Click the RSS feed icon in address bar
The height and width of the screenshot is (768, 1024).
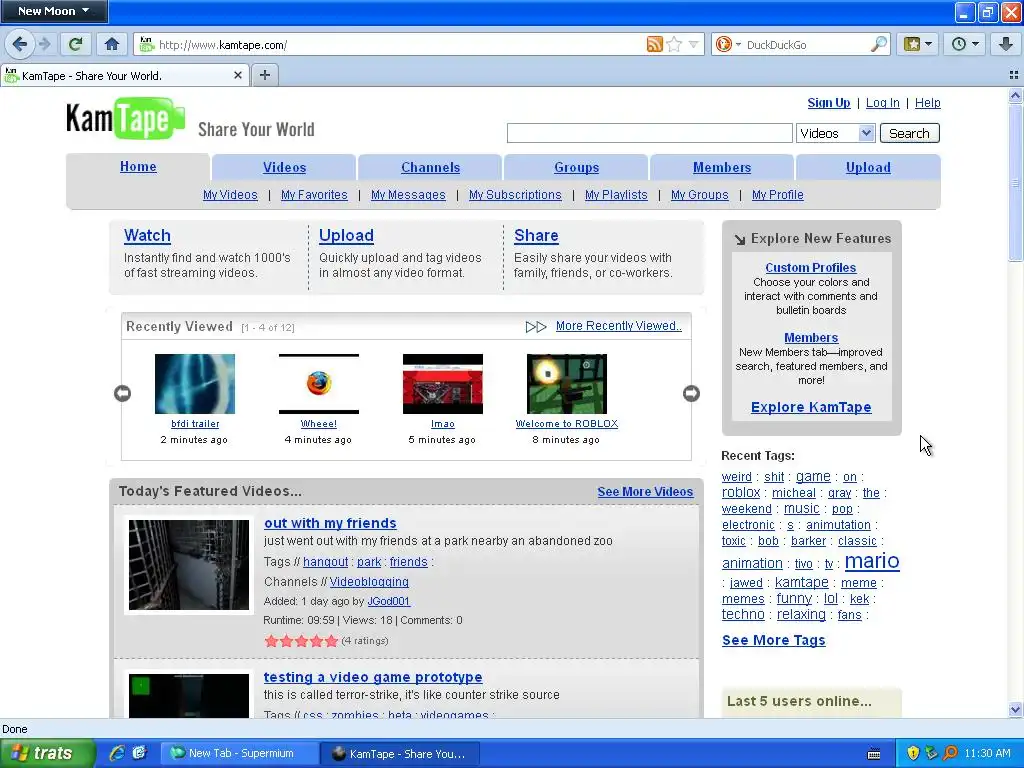[x=654, y=44]
